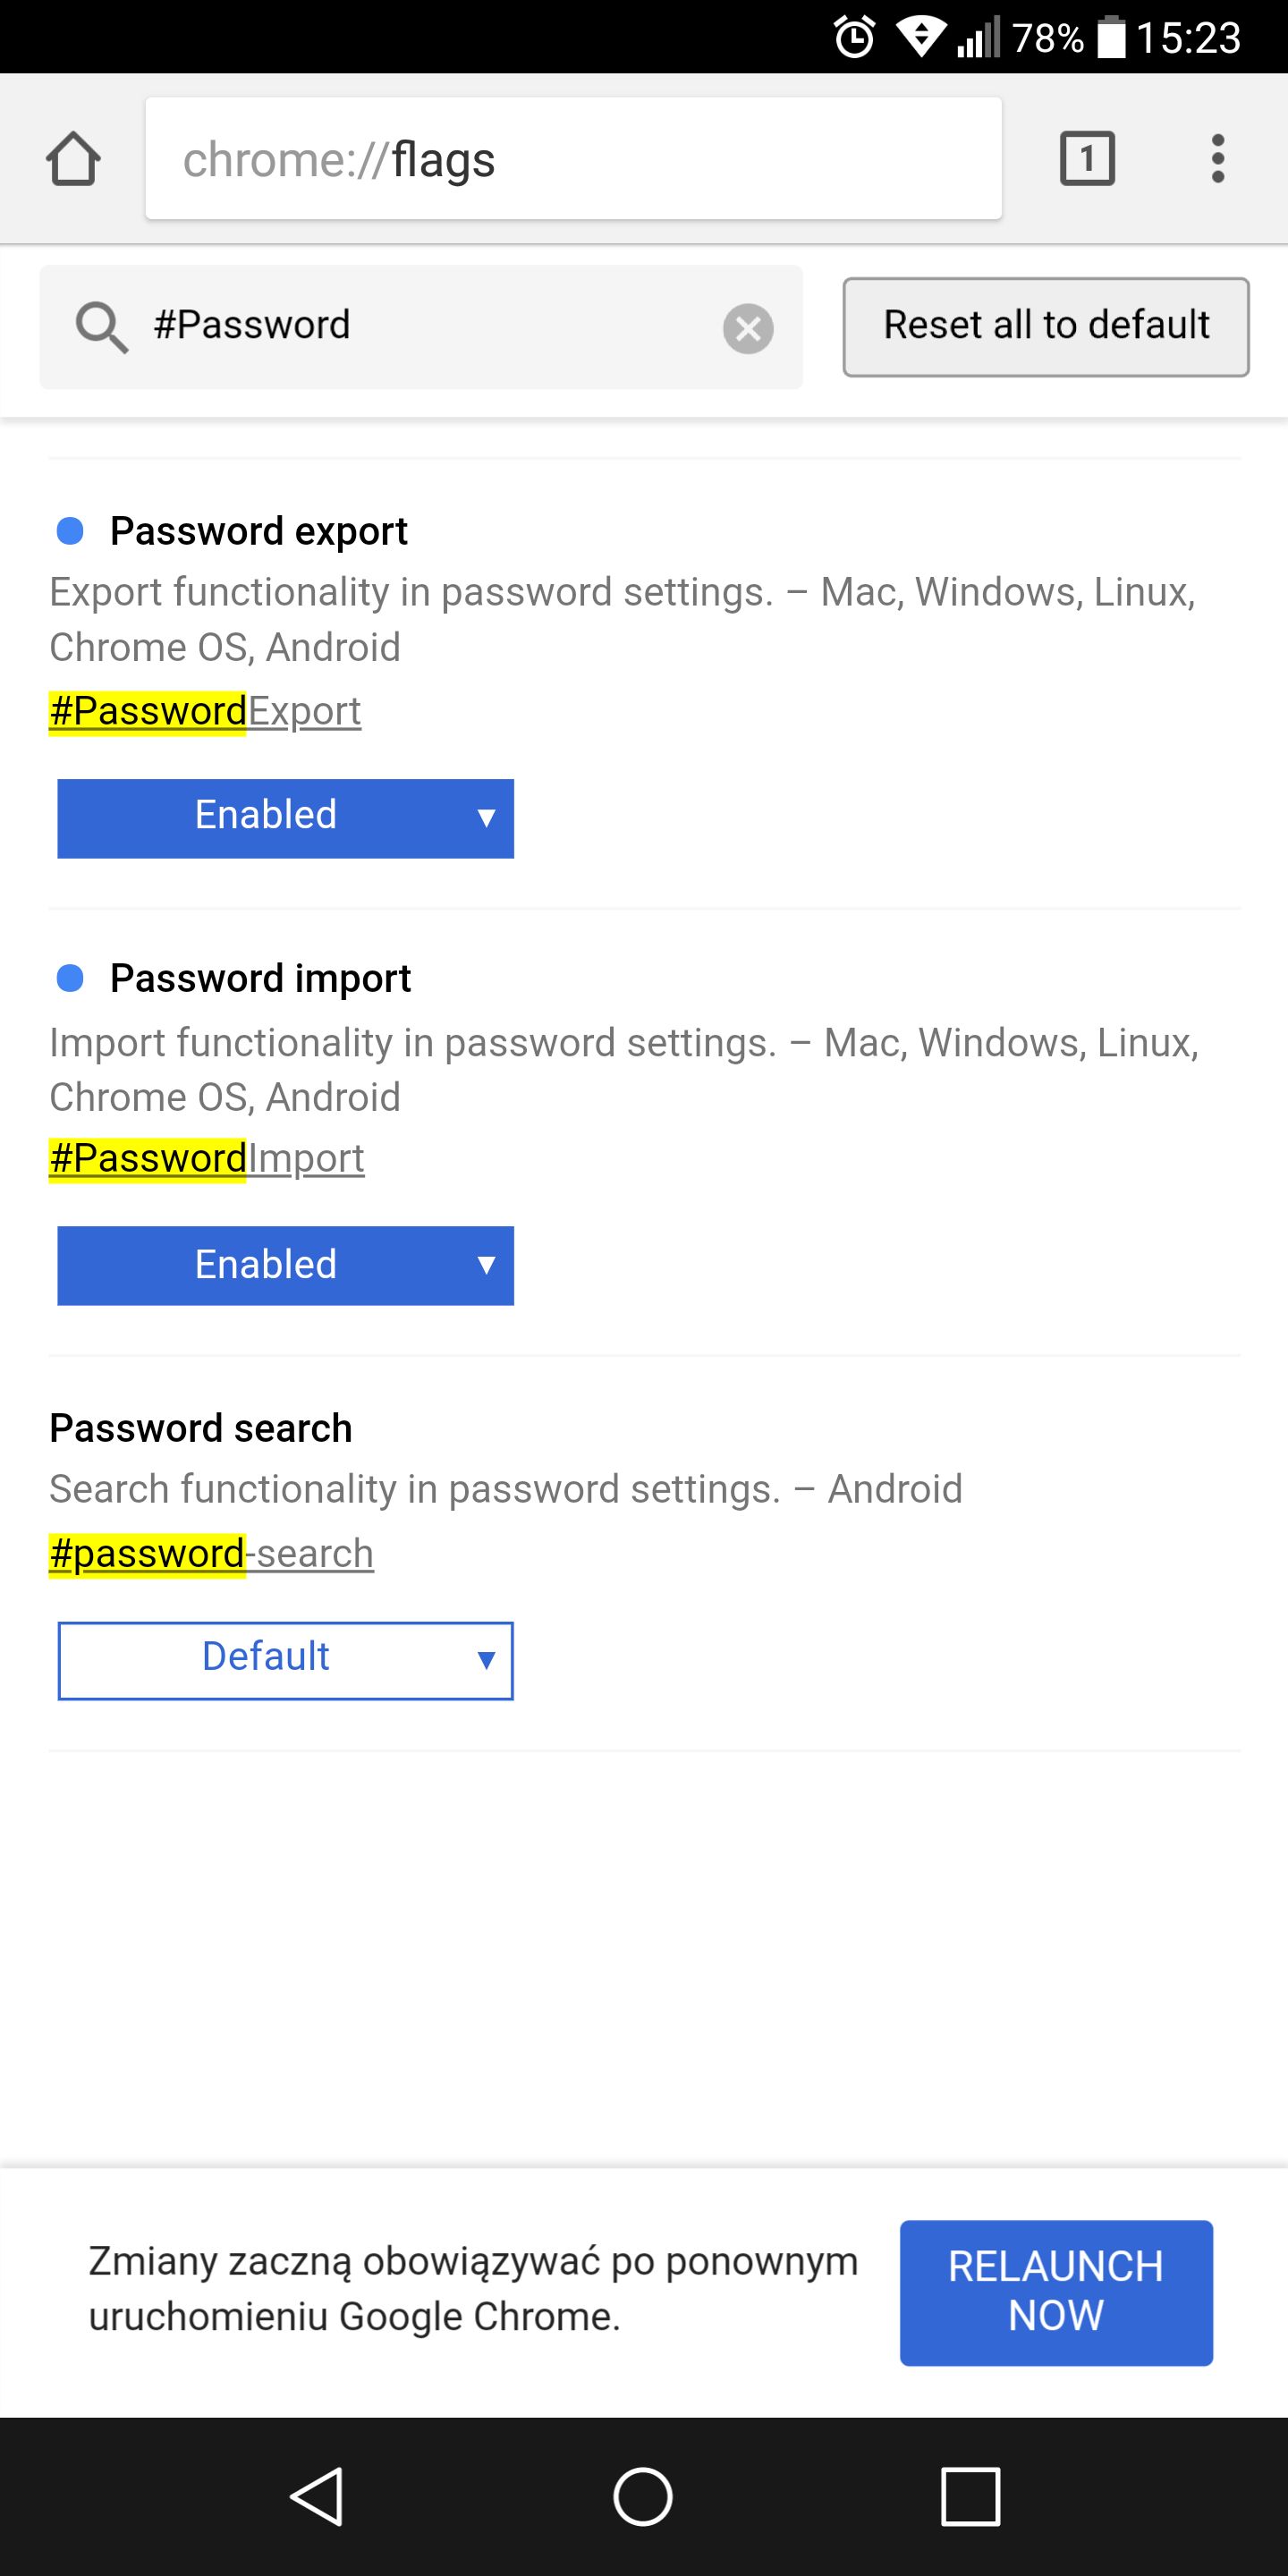1288x2576 pixels.
Task: Open the Password import Enabled dropdown
Action: coord(286,1266)
